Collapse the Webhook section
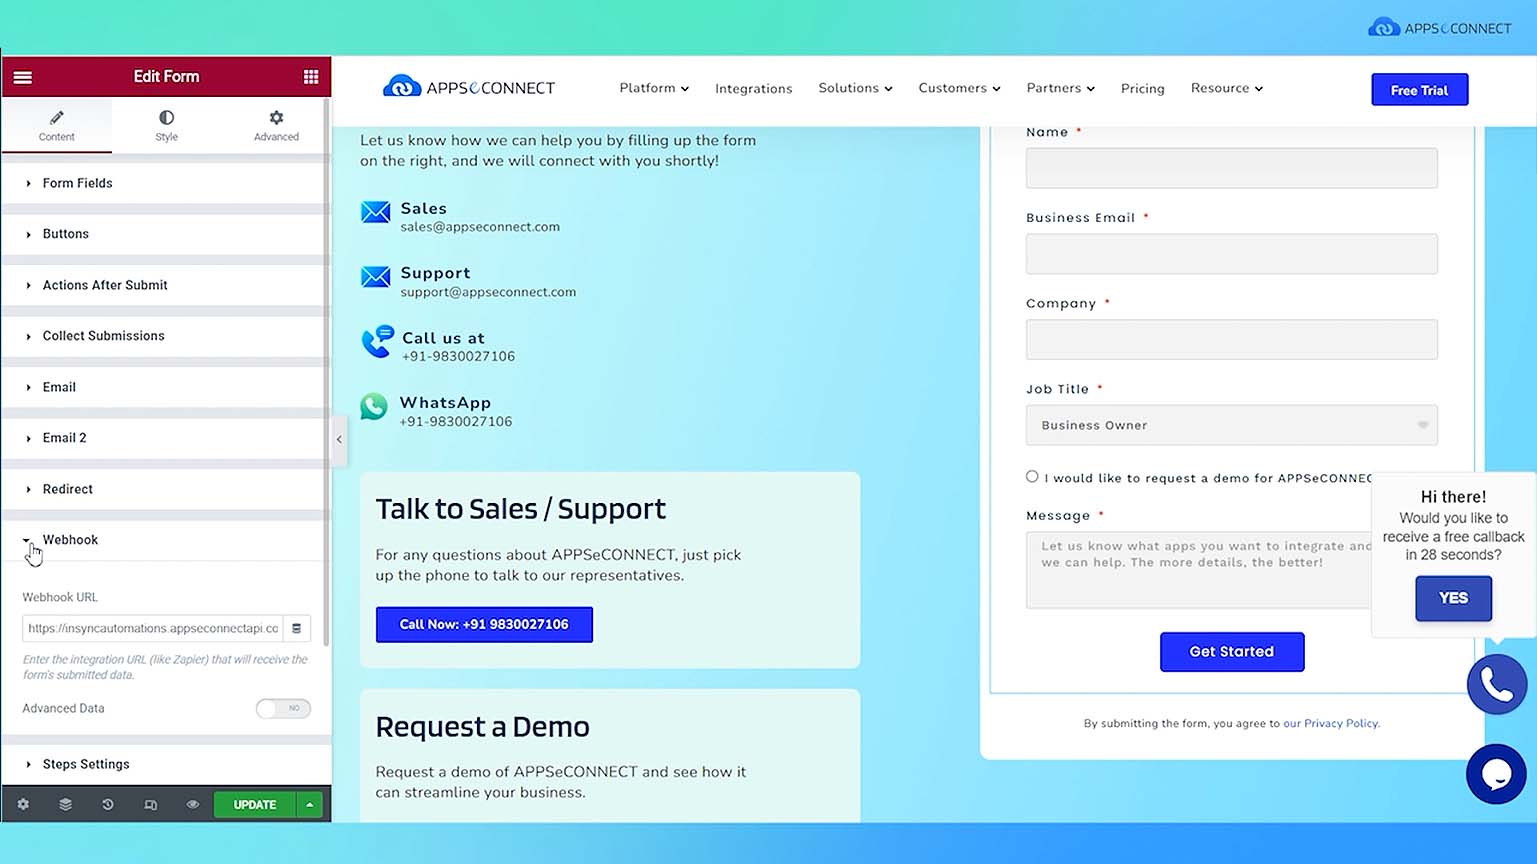1537x864 pixels. click(x=166, y=540)
